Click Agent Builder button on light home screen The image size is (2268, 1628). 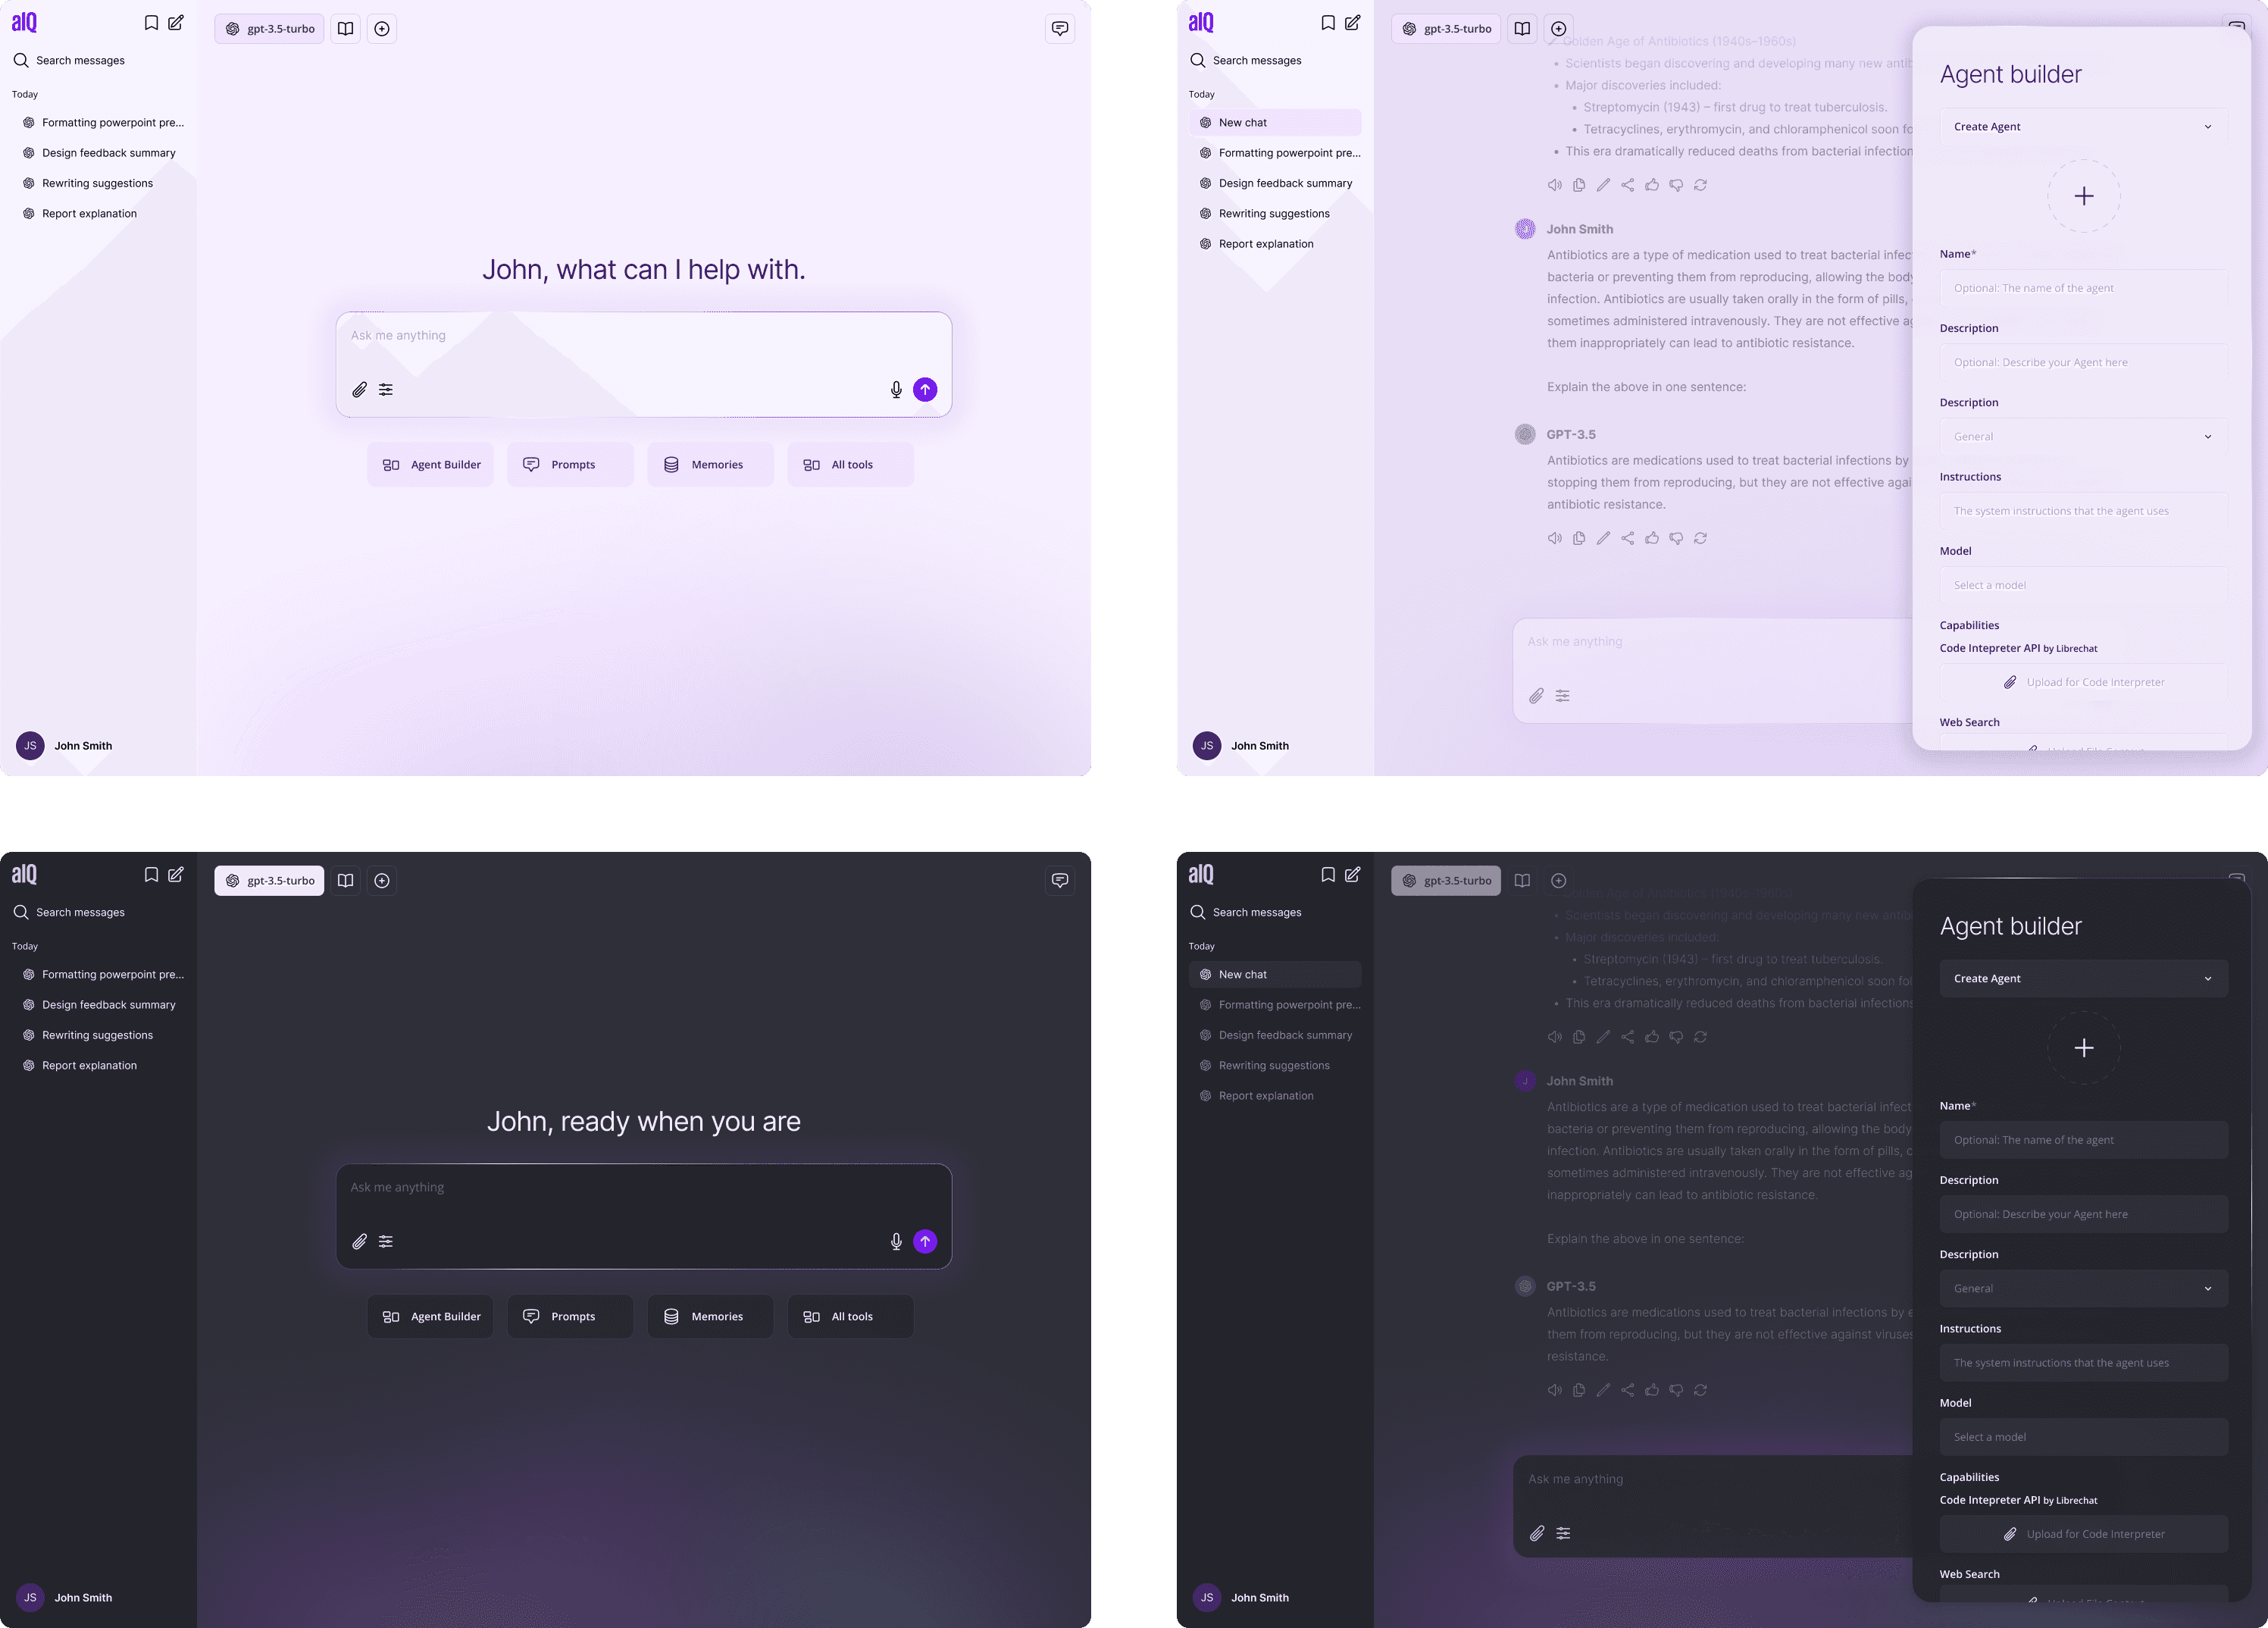point(431,465)
